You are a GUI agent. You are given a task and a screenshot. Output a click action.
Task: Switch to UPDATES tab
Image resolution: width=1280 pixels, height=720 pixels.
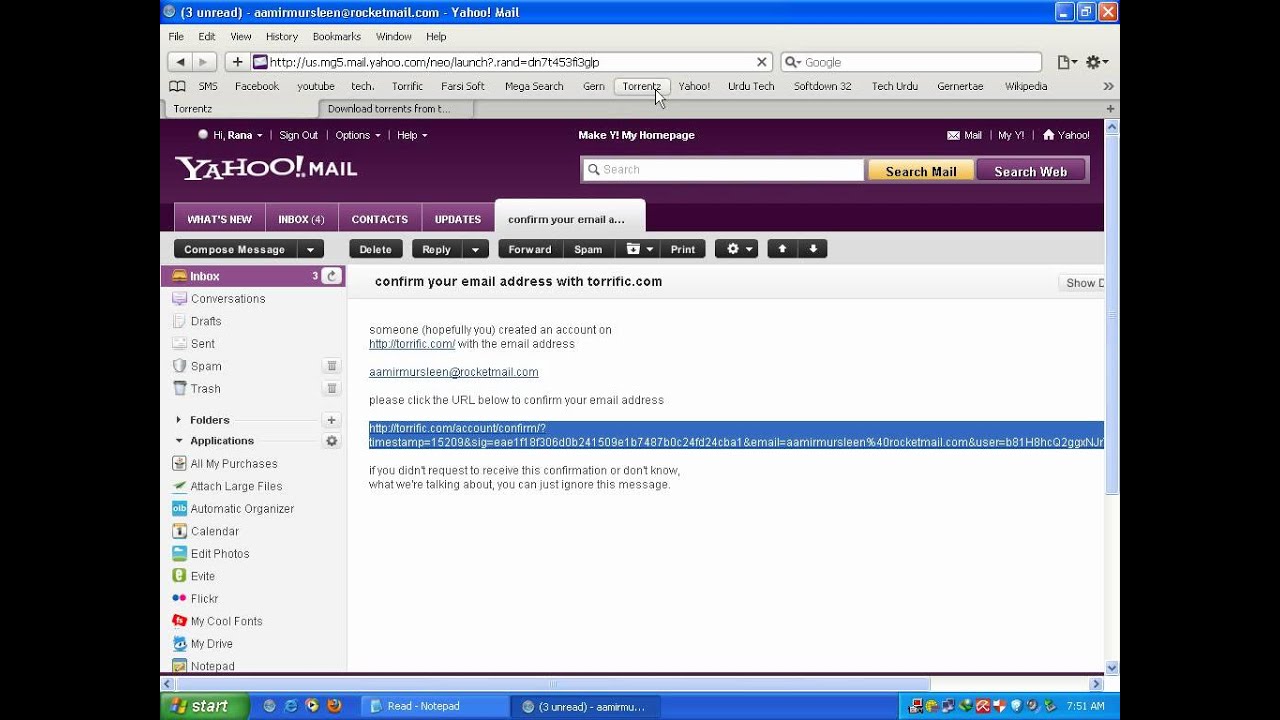tap(458, 219)
